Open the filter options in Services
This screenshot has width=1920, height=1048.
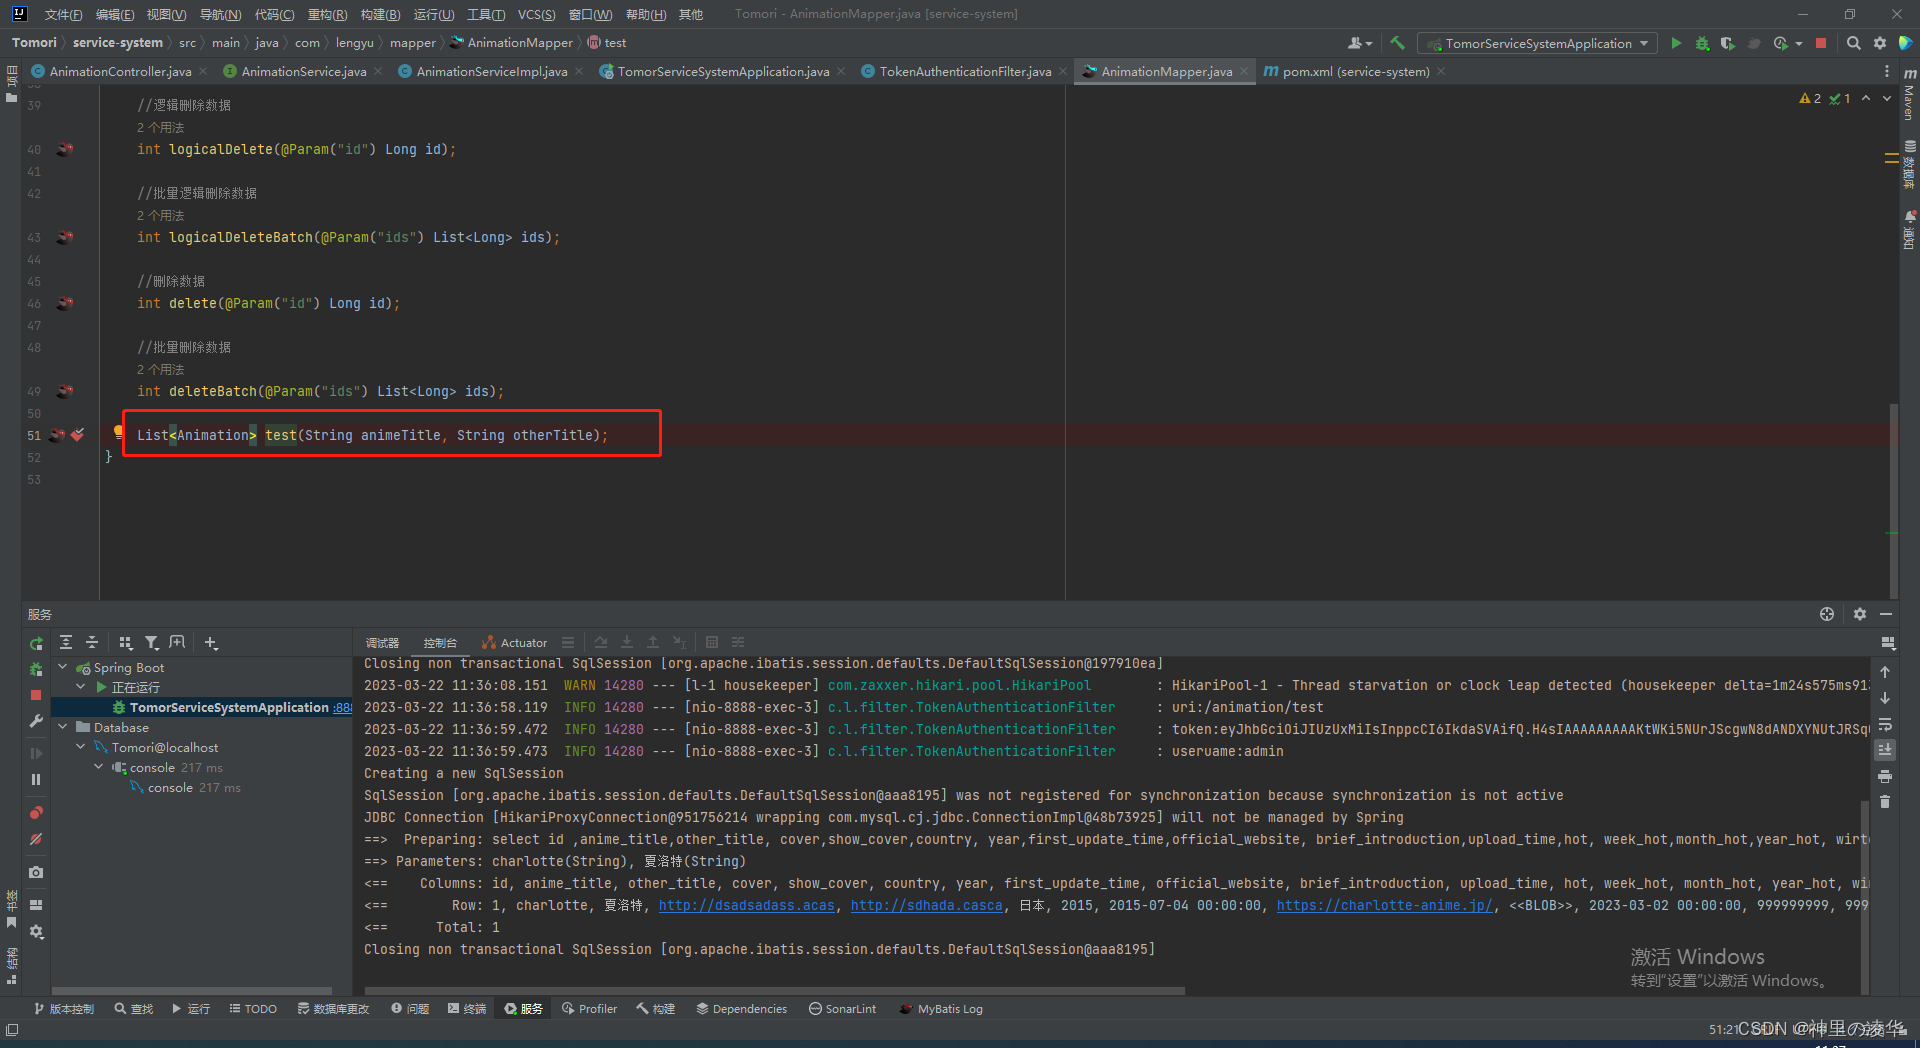(x=151, y=643)
